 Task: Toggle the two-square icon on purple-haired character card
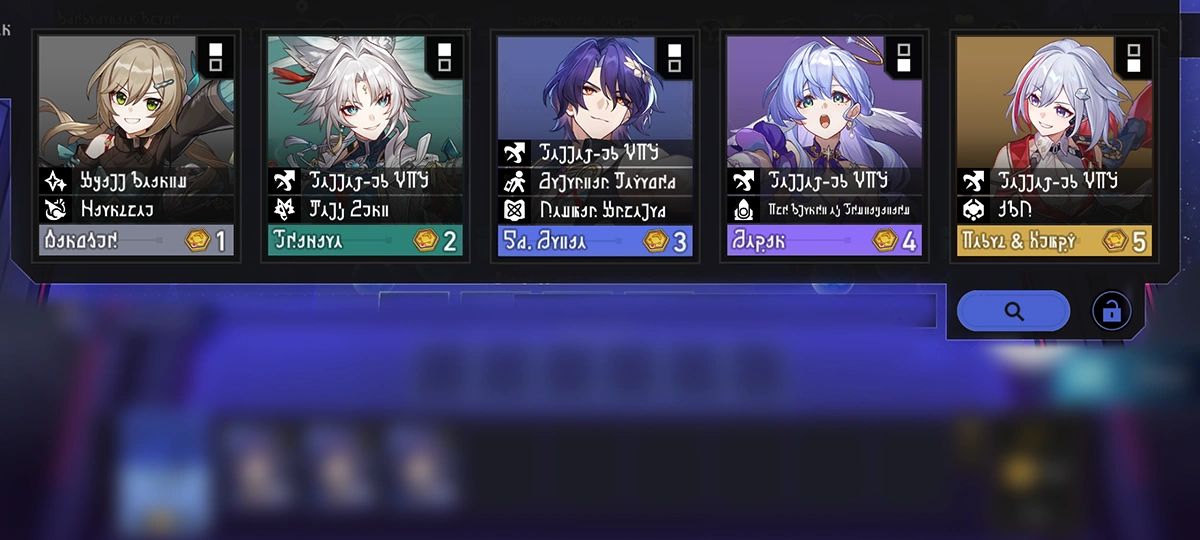(675, 57)
